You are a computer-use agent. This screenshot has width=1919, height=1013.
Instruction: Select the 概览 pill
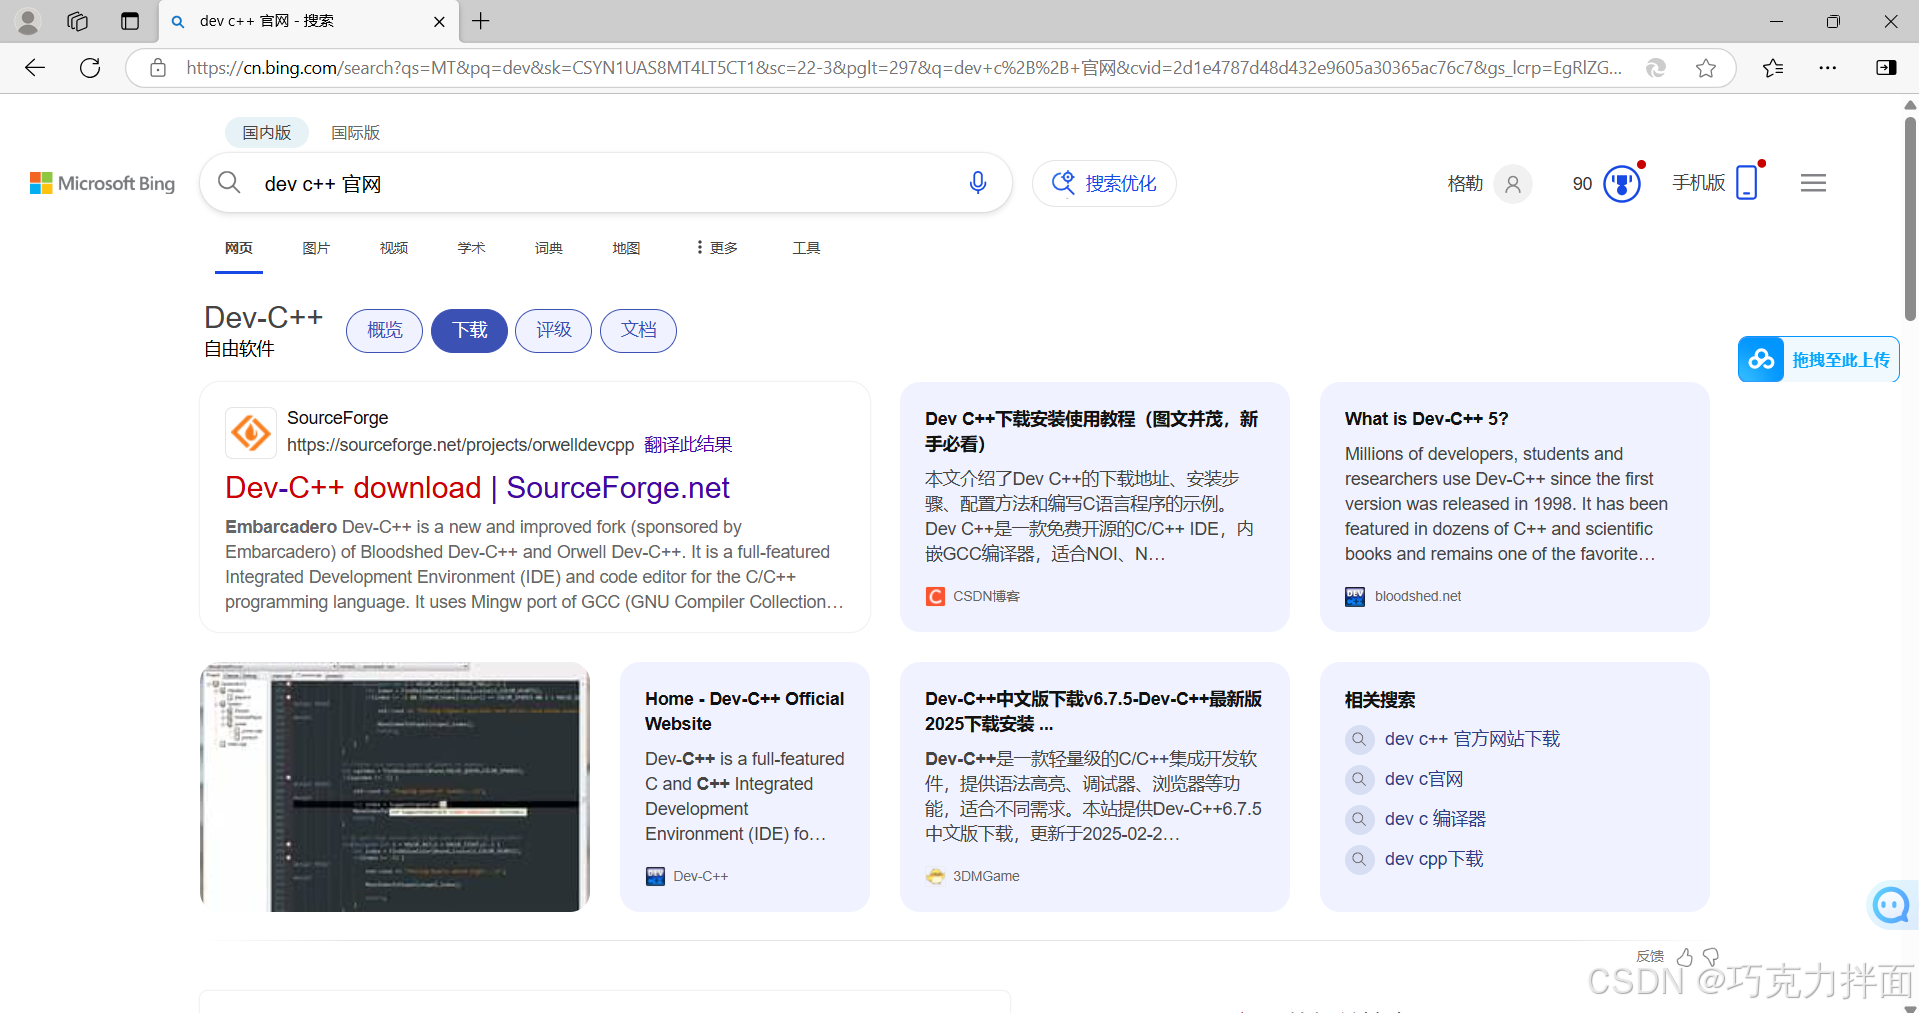[384, 331]
